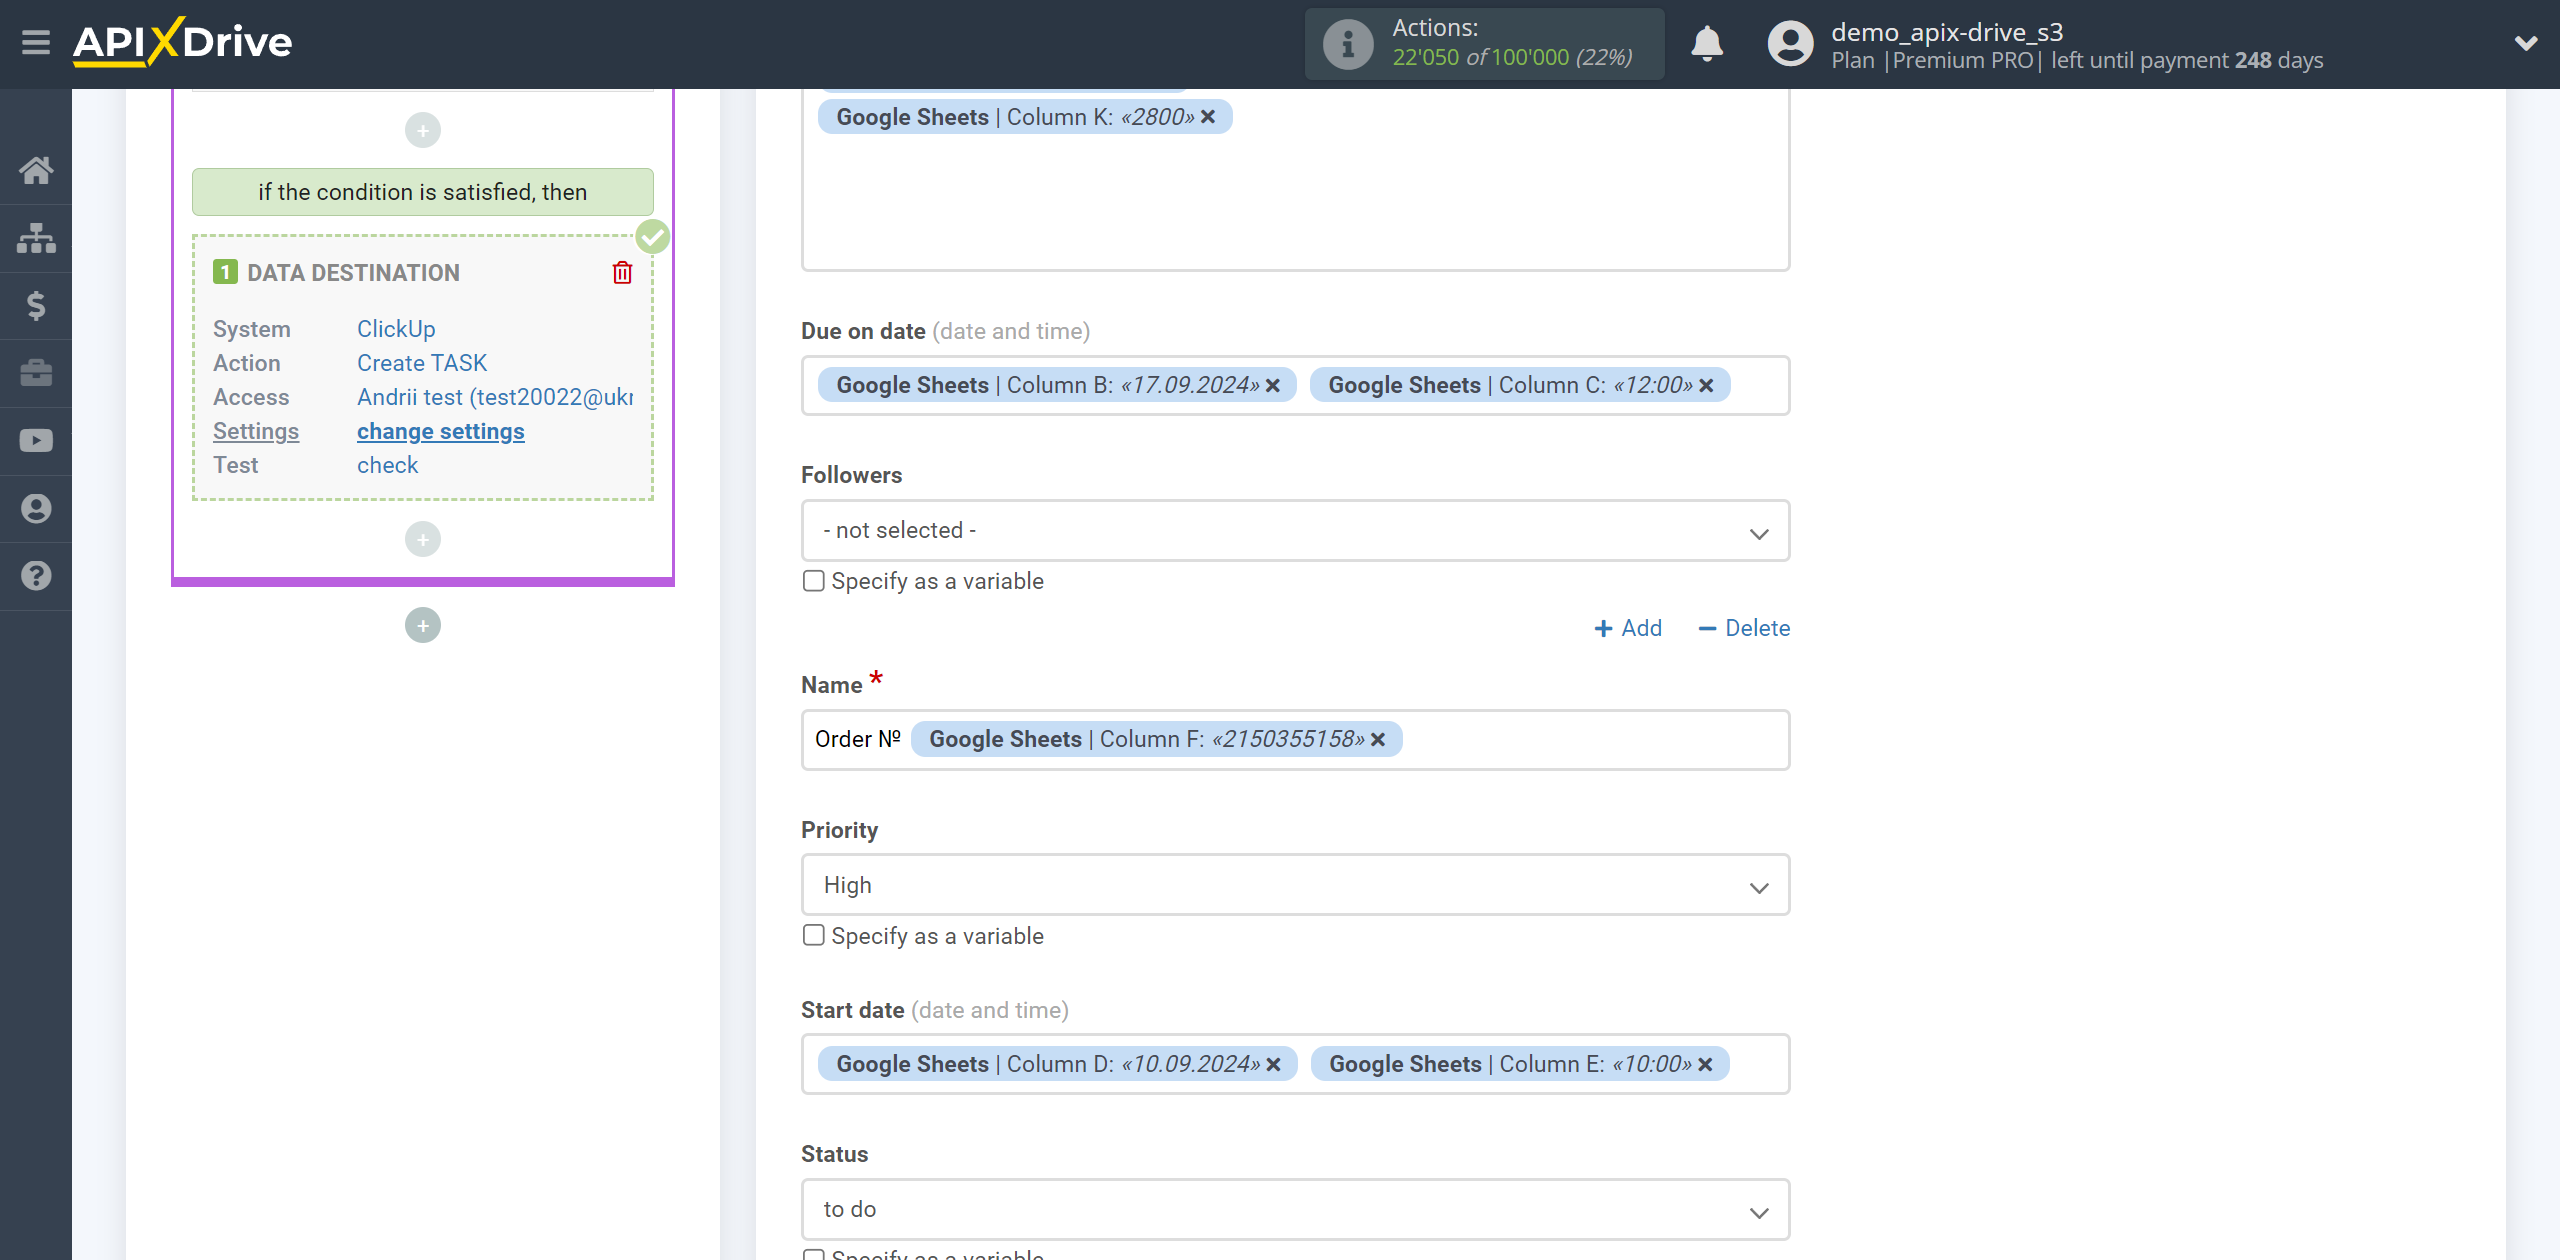Open the notifications bell
Viewport: 2560px width, 1260px height.
click(x=1707, y=44)
